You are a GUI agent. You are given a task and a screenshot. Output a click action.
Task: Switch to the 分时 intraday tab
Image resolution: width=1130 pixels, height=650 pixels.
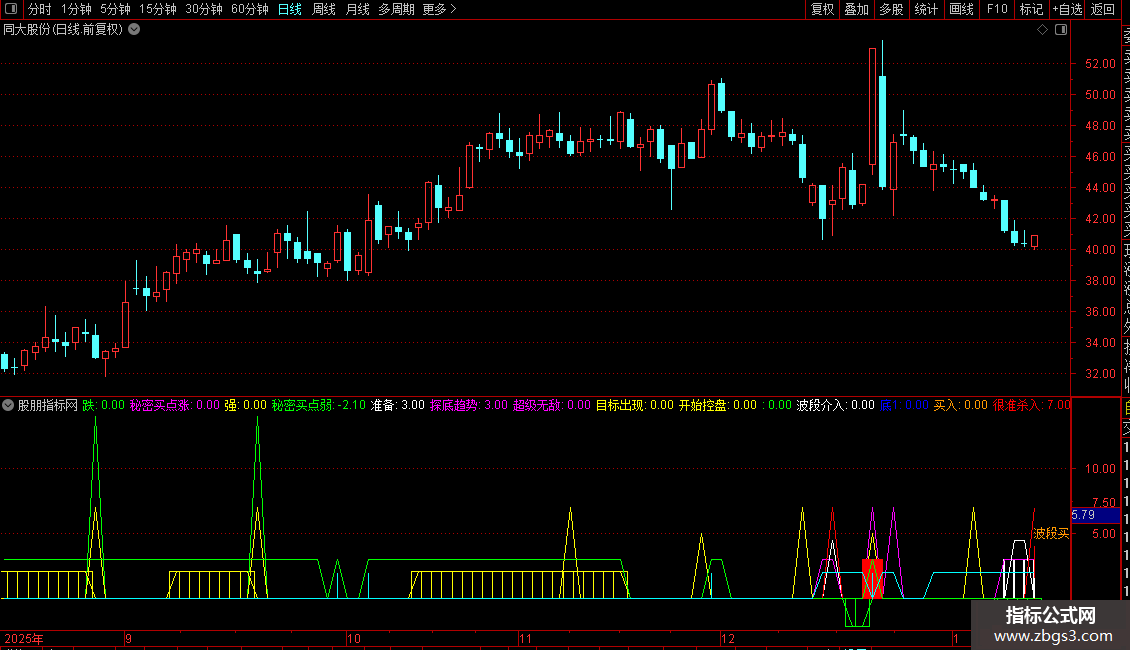click(40, 9)
